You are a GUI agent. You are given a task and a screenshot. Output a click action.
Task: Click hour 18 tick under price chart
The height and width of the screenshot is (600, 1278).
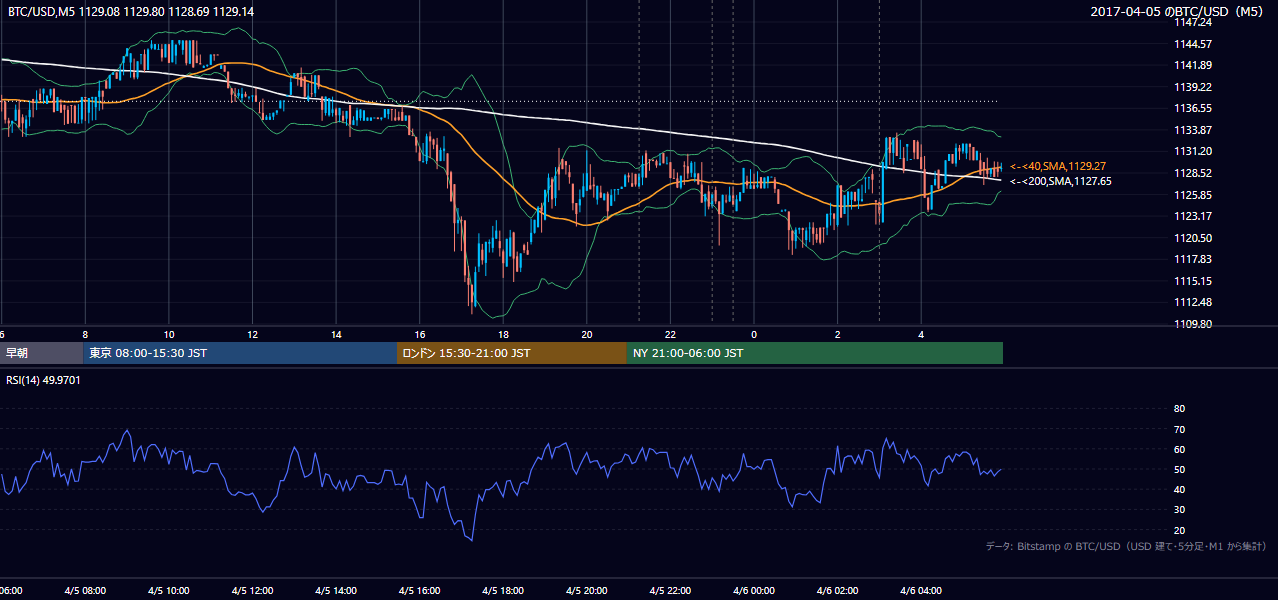pos(504,335)
